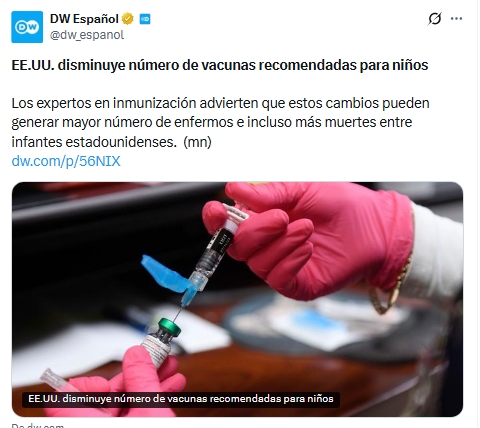Click the caption overlay on the preview card

(x=181, y=399)
